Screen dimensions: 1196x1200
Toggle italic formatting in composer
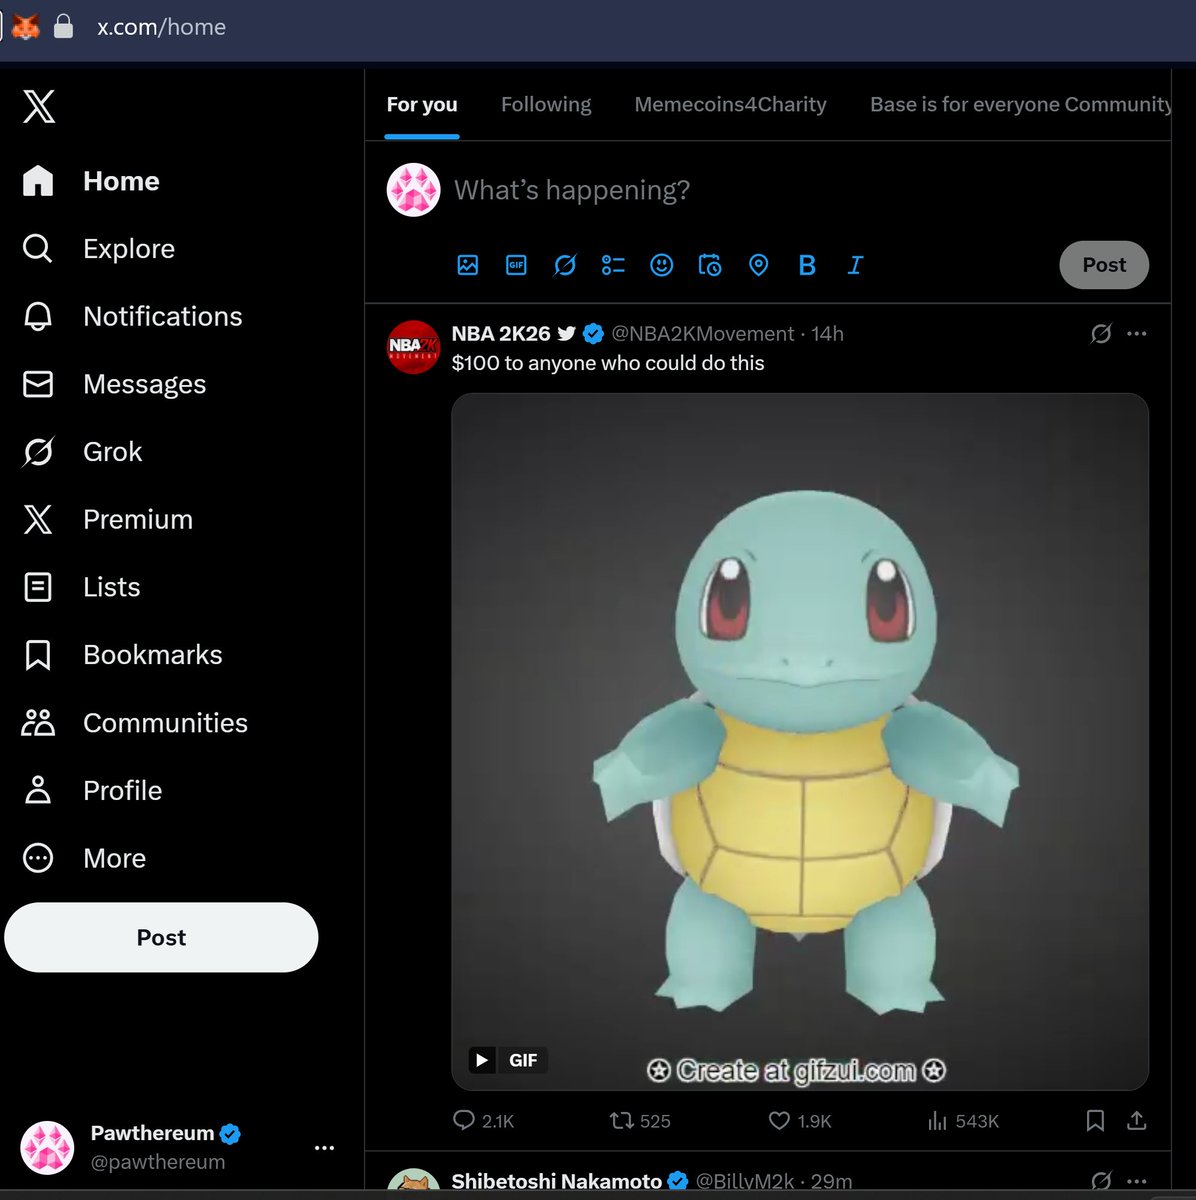(x=855, y=265)
